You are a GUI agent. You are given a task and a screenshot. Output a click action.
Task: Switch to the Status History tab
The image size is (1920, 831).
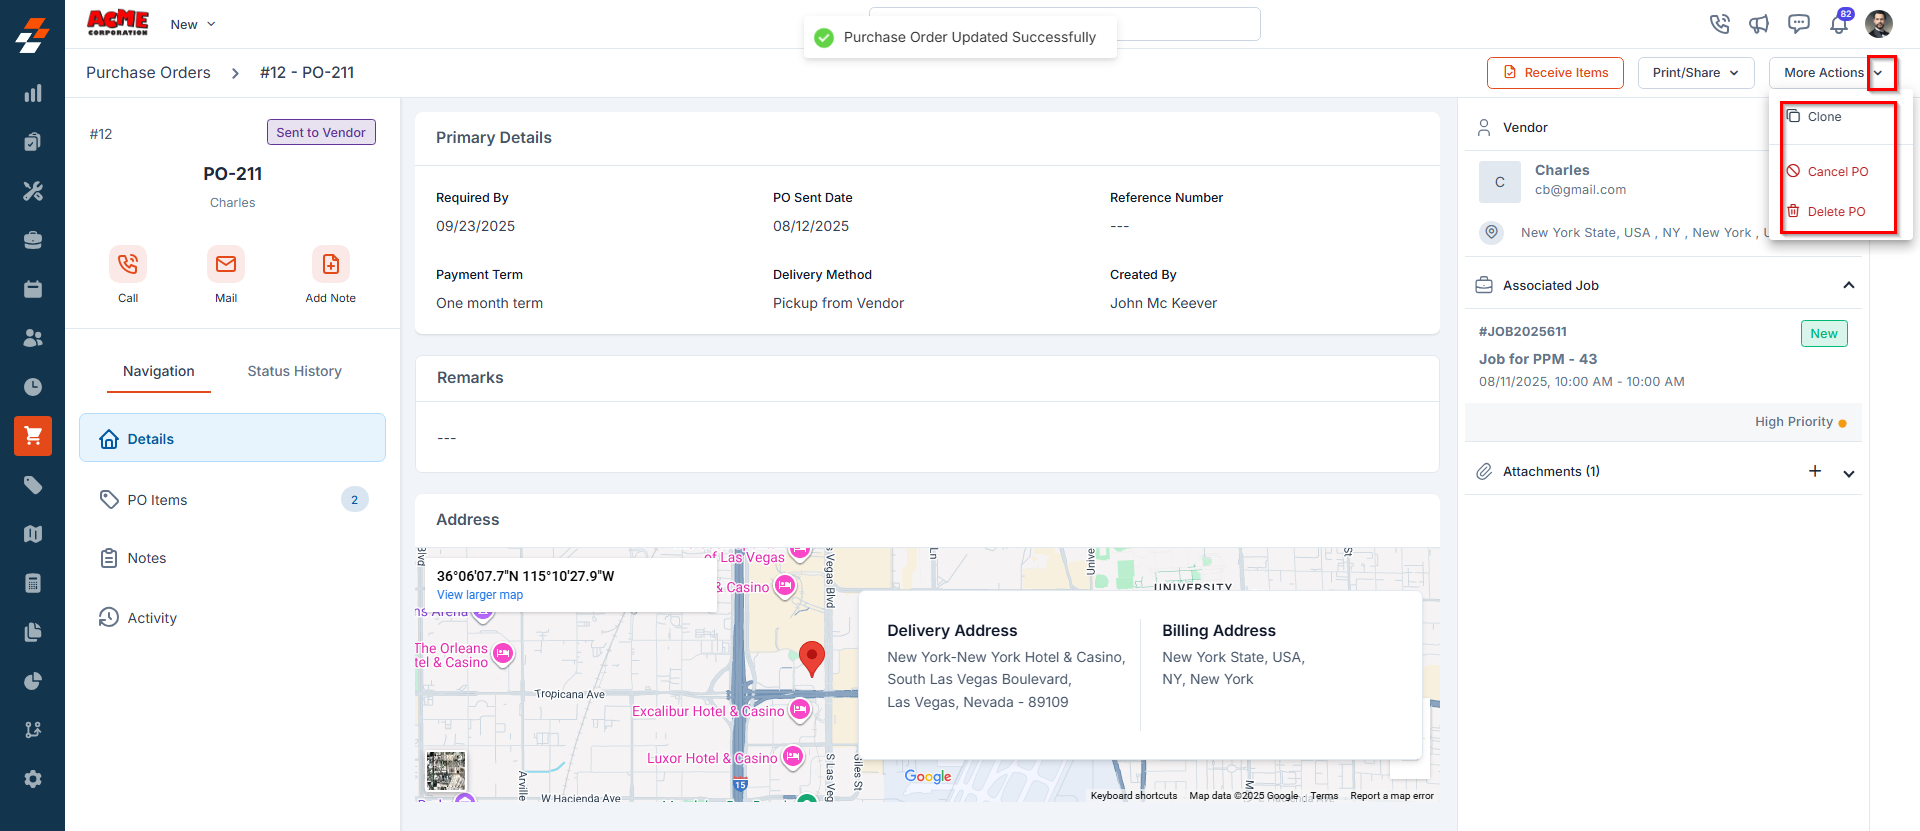(295, 371)
